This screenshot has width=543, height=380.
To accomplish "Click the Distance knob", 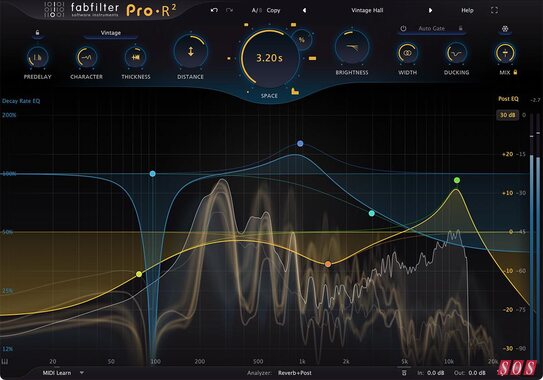I will [190, 52].
